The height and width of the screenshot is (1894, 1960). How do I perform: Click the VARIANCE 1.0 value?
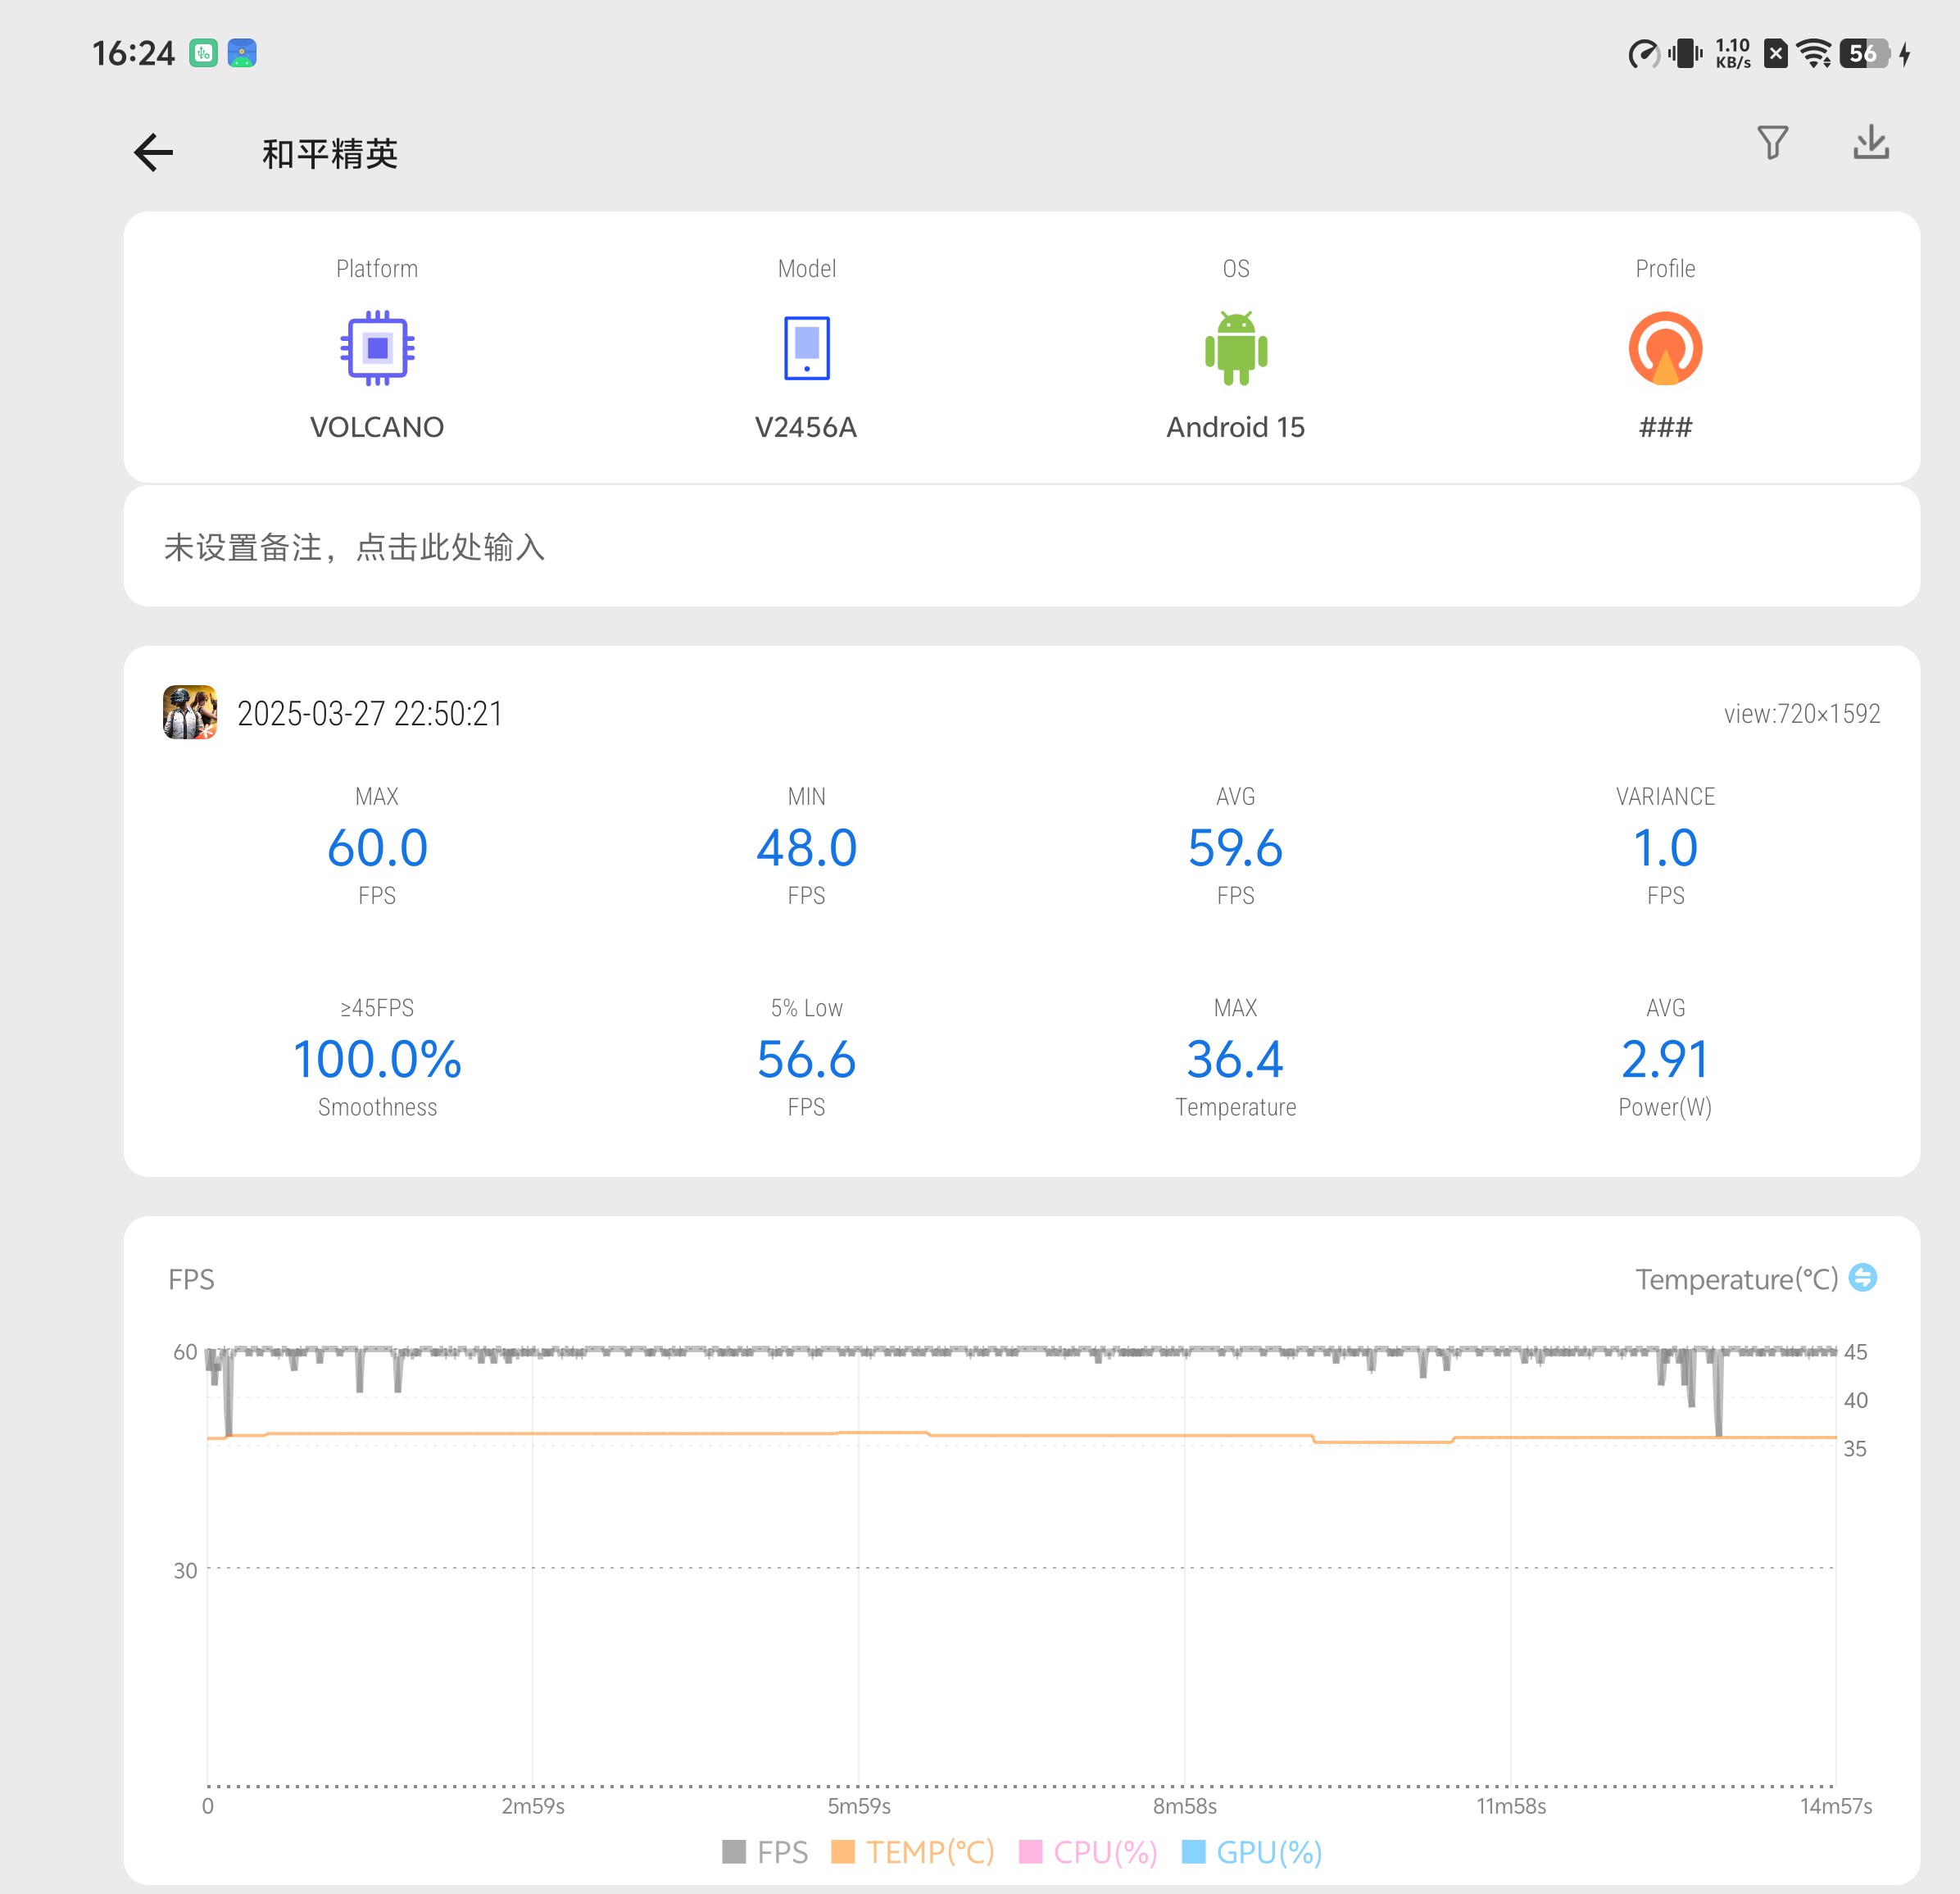coord(1665,848)
